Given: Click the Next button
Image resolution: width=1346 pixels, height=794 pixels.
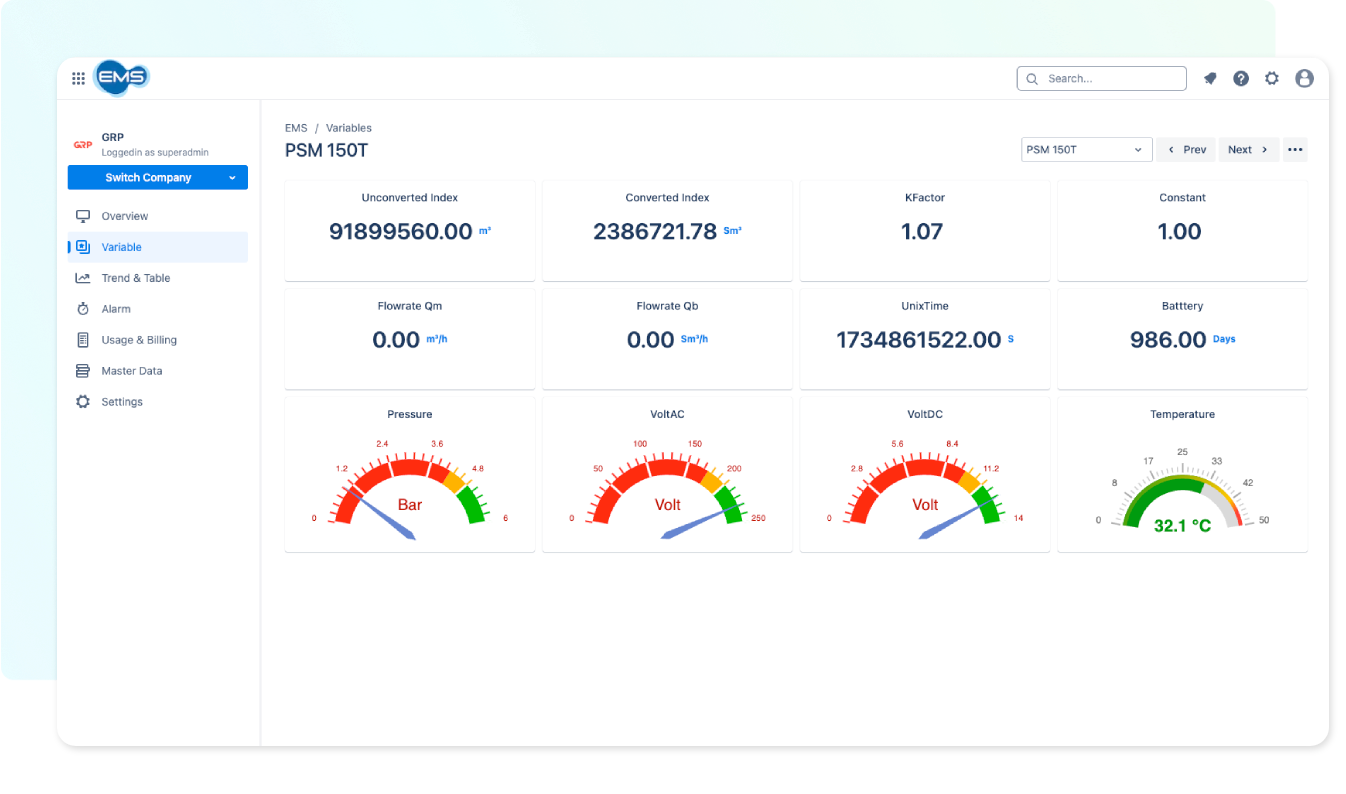Looking at the screenshot, I should tap(1248, 150).
